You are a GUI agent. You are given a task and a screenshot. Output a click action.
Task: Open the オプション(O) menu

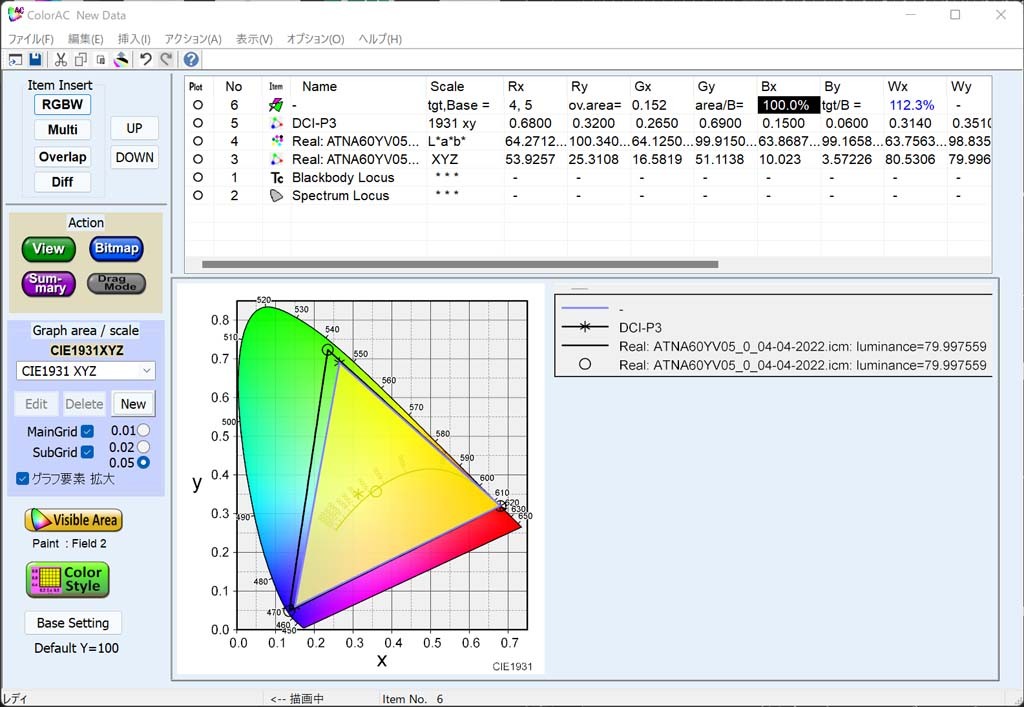tap(315, 39)
